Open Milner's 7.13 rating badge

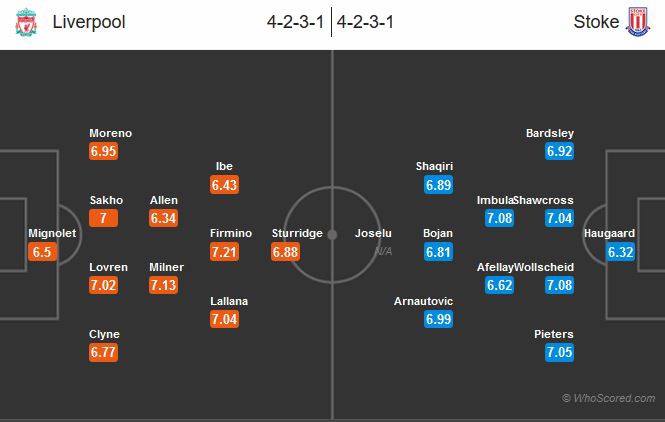[x=164, y=286]
